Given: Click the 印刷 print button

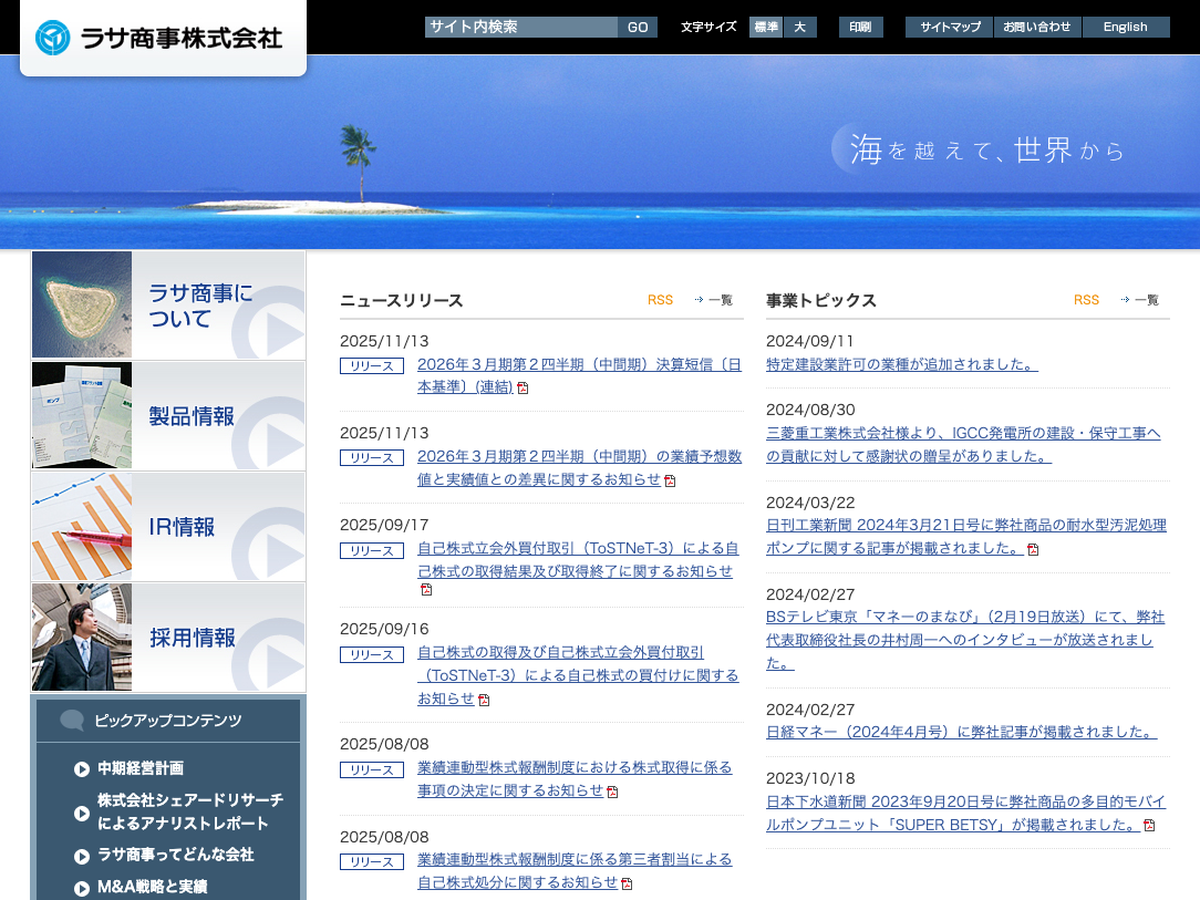Looking at the screenshot, I should coord(860,27).
